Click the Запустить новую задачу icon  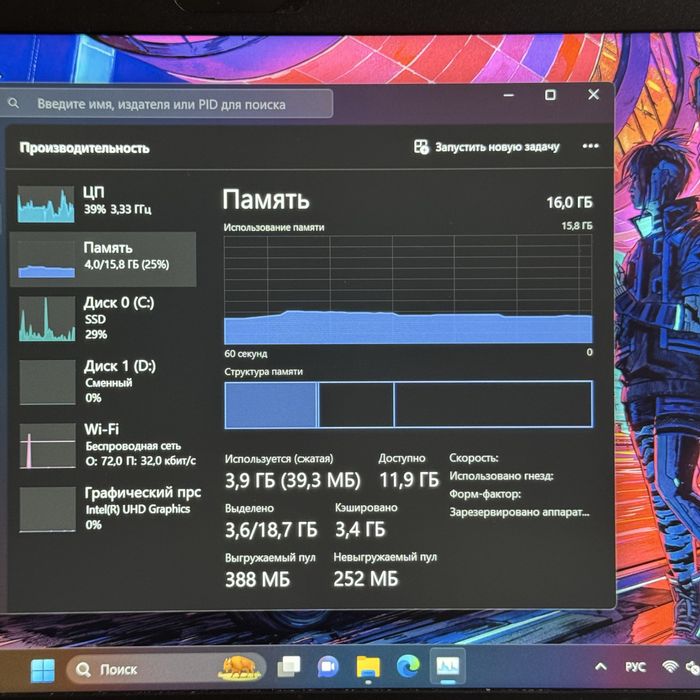(421, 146)
